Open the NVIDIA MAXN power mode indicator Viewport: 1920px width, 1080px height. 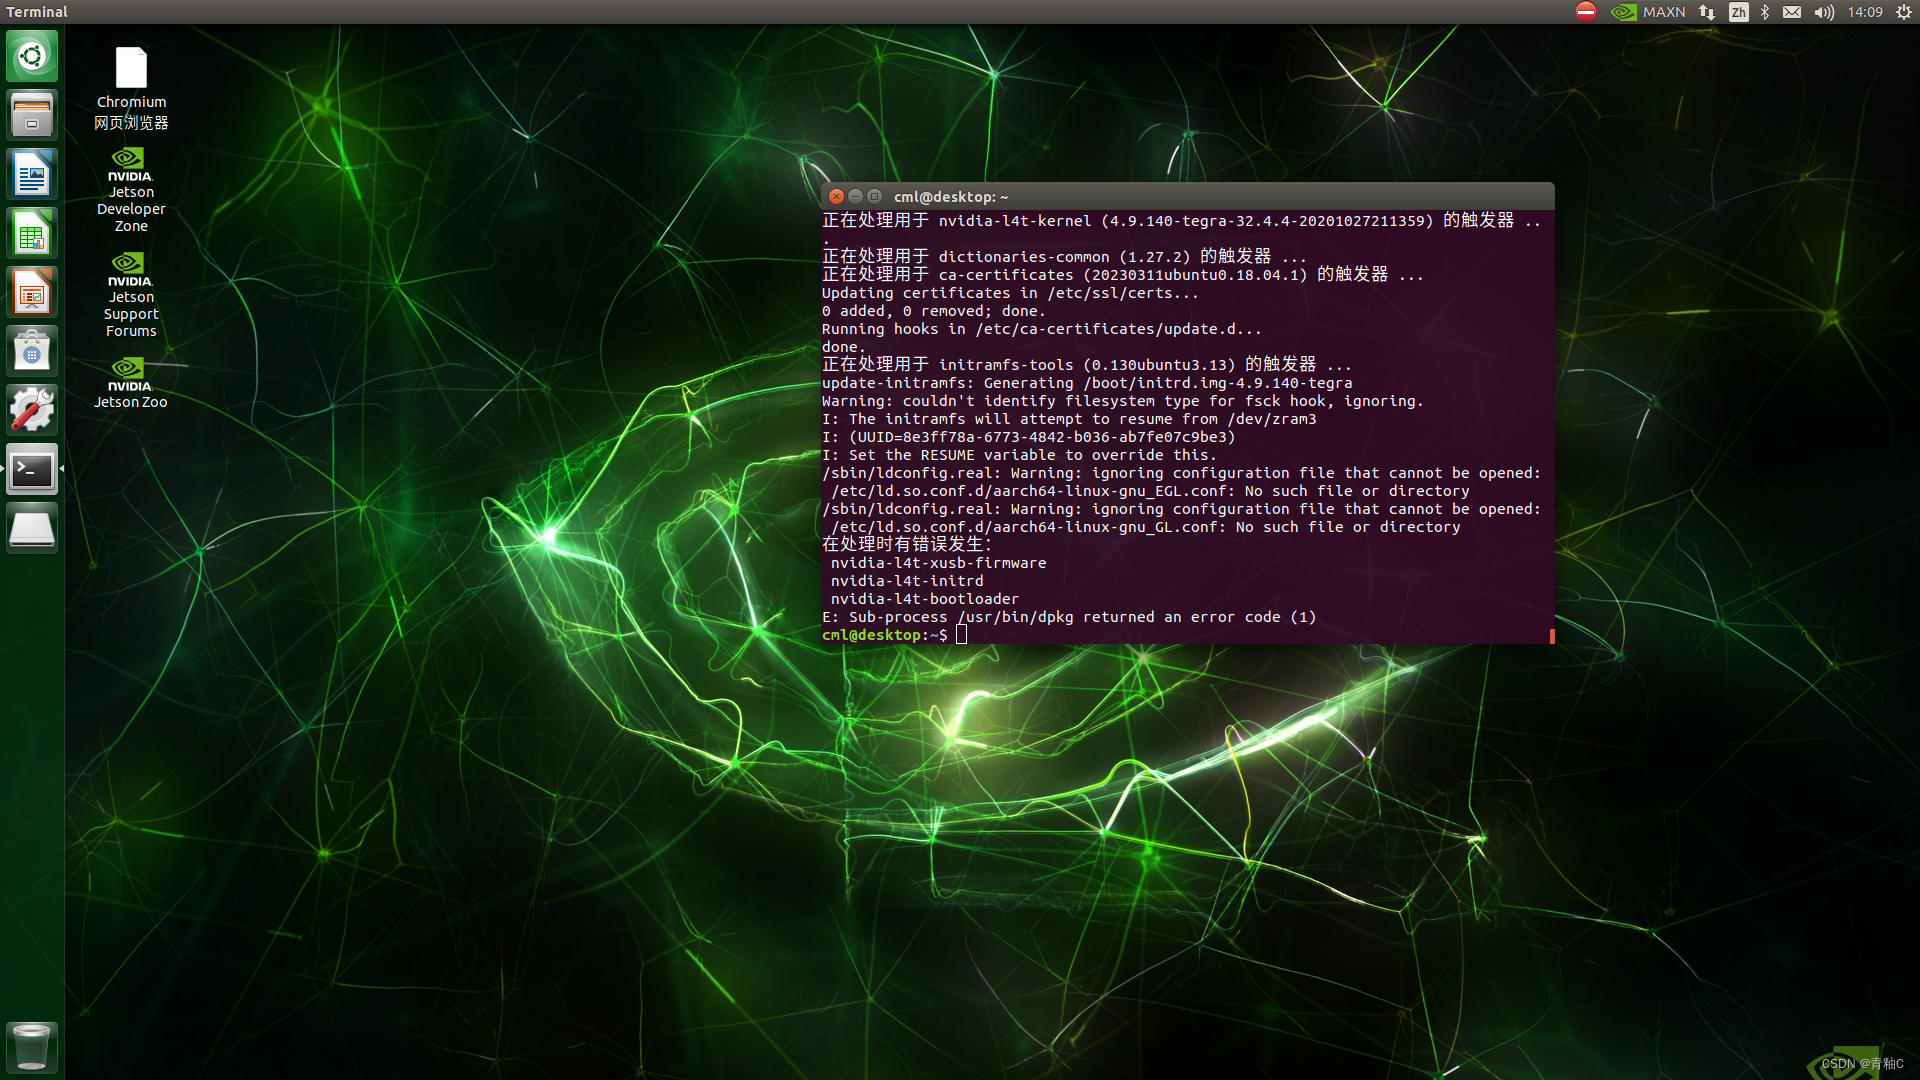click(x=1648, y=12)
